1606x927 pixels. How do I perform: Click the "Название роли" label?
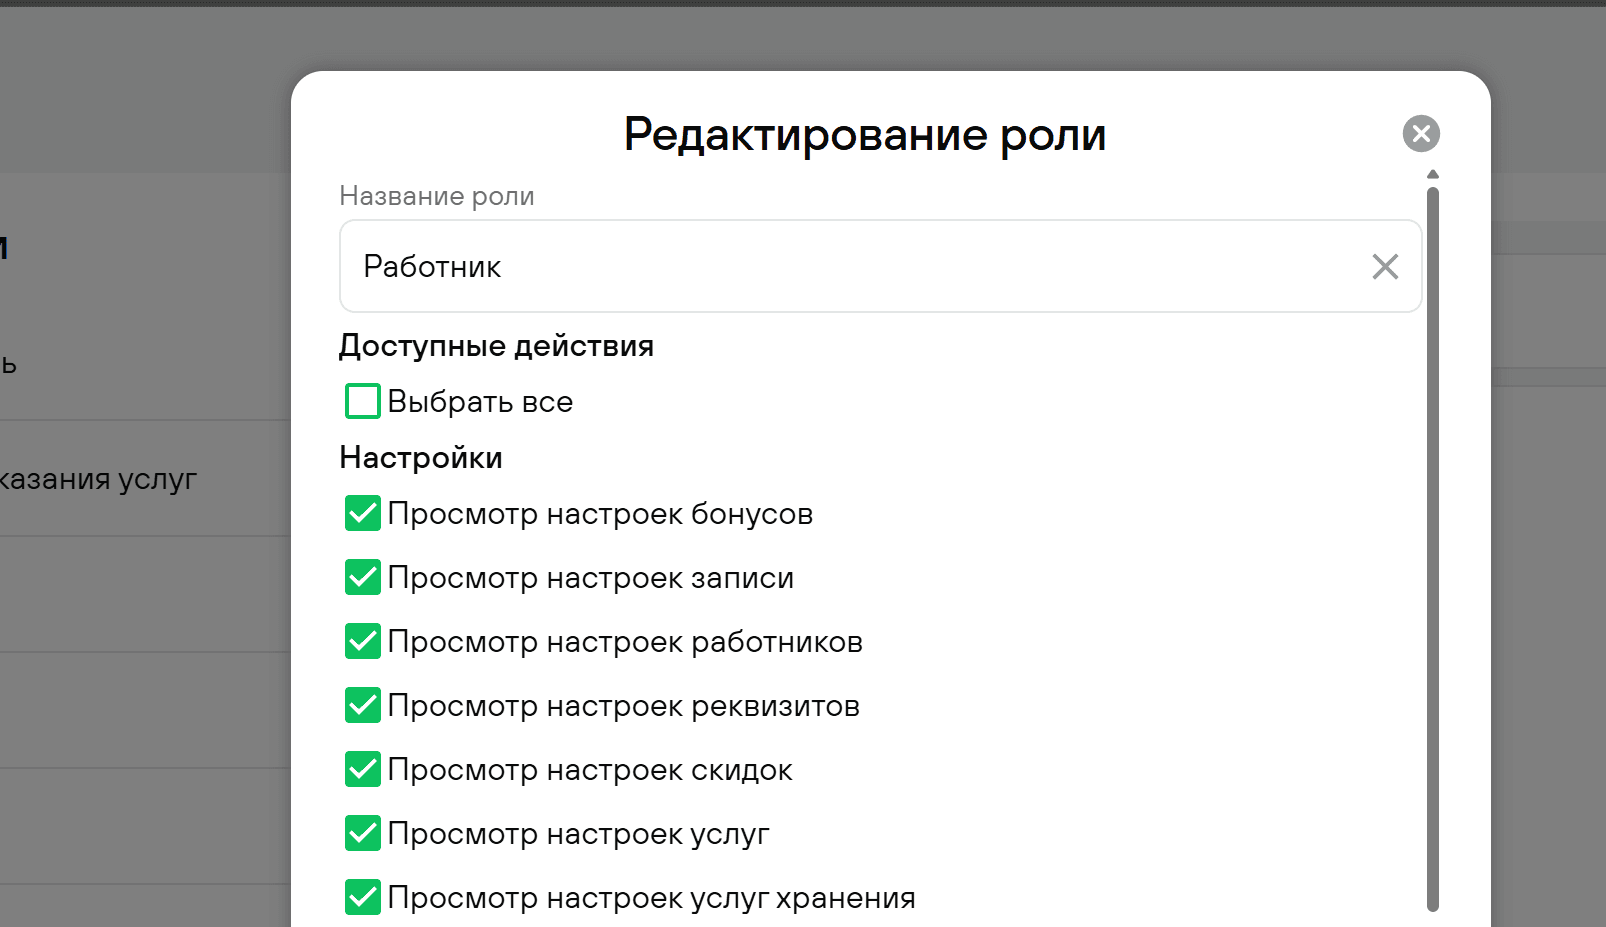437,196
